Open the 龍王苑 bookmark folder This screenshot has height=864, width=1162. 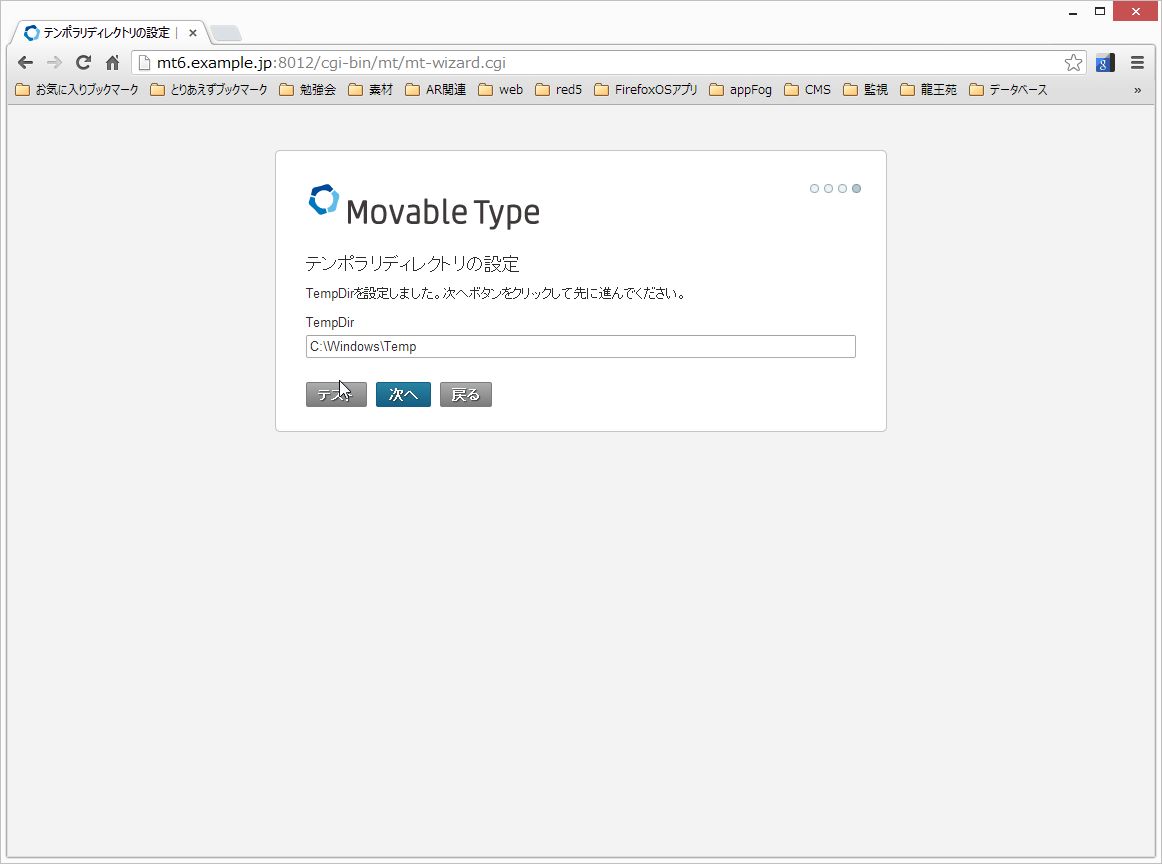[x=929, y=90]
